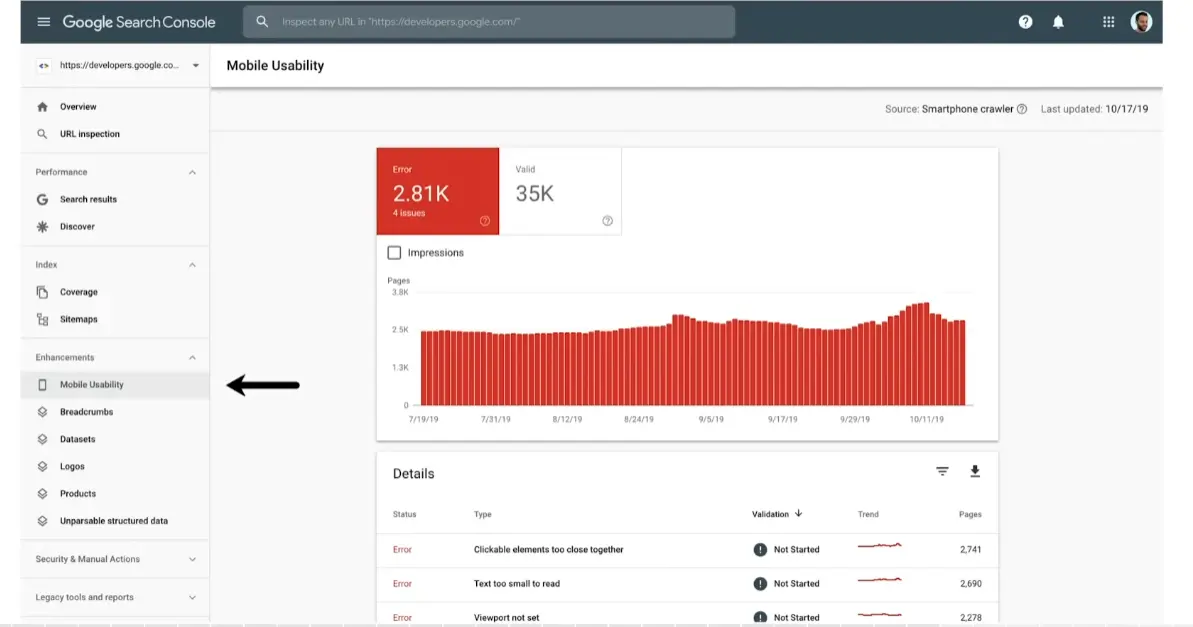
Task: Go to Sitemaps in sidebar
Action: (78, 320)
